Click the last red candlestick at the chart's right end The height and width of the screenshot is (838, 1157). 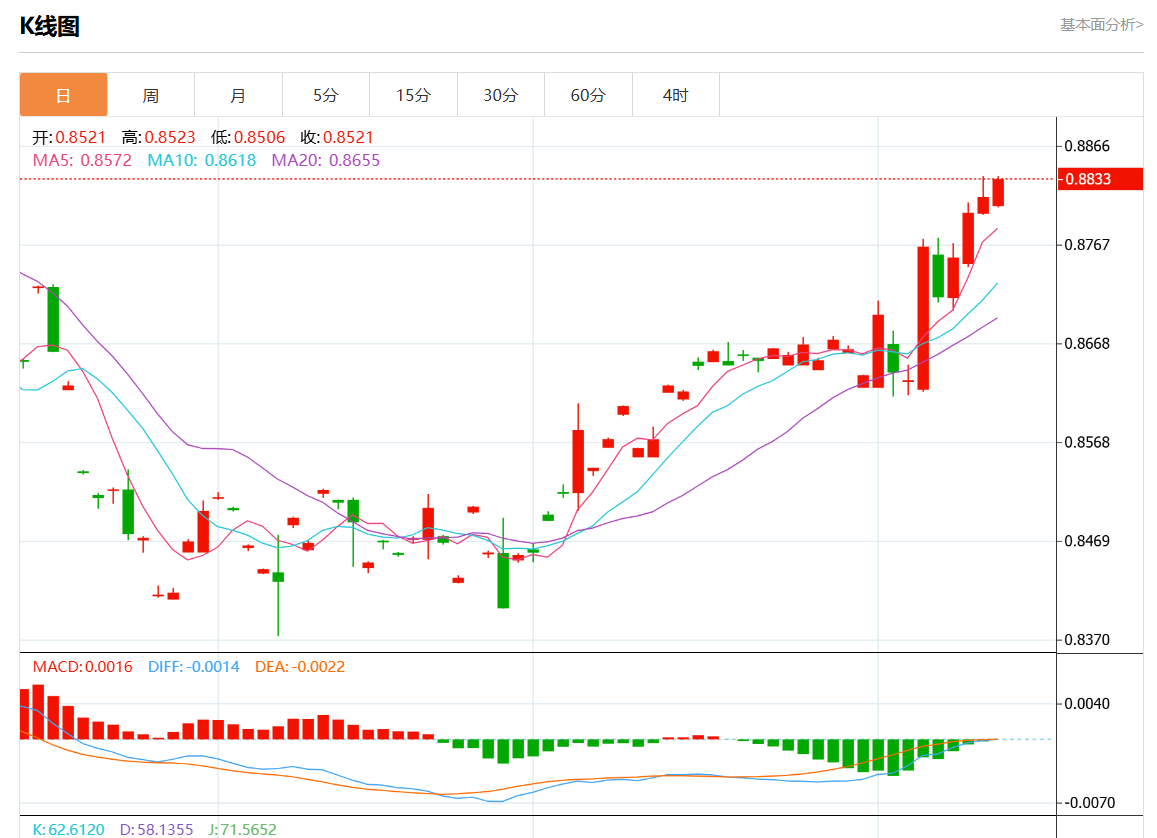[998, 192]
